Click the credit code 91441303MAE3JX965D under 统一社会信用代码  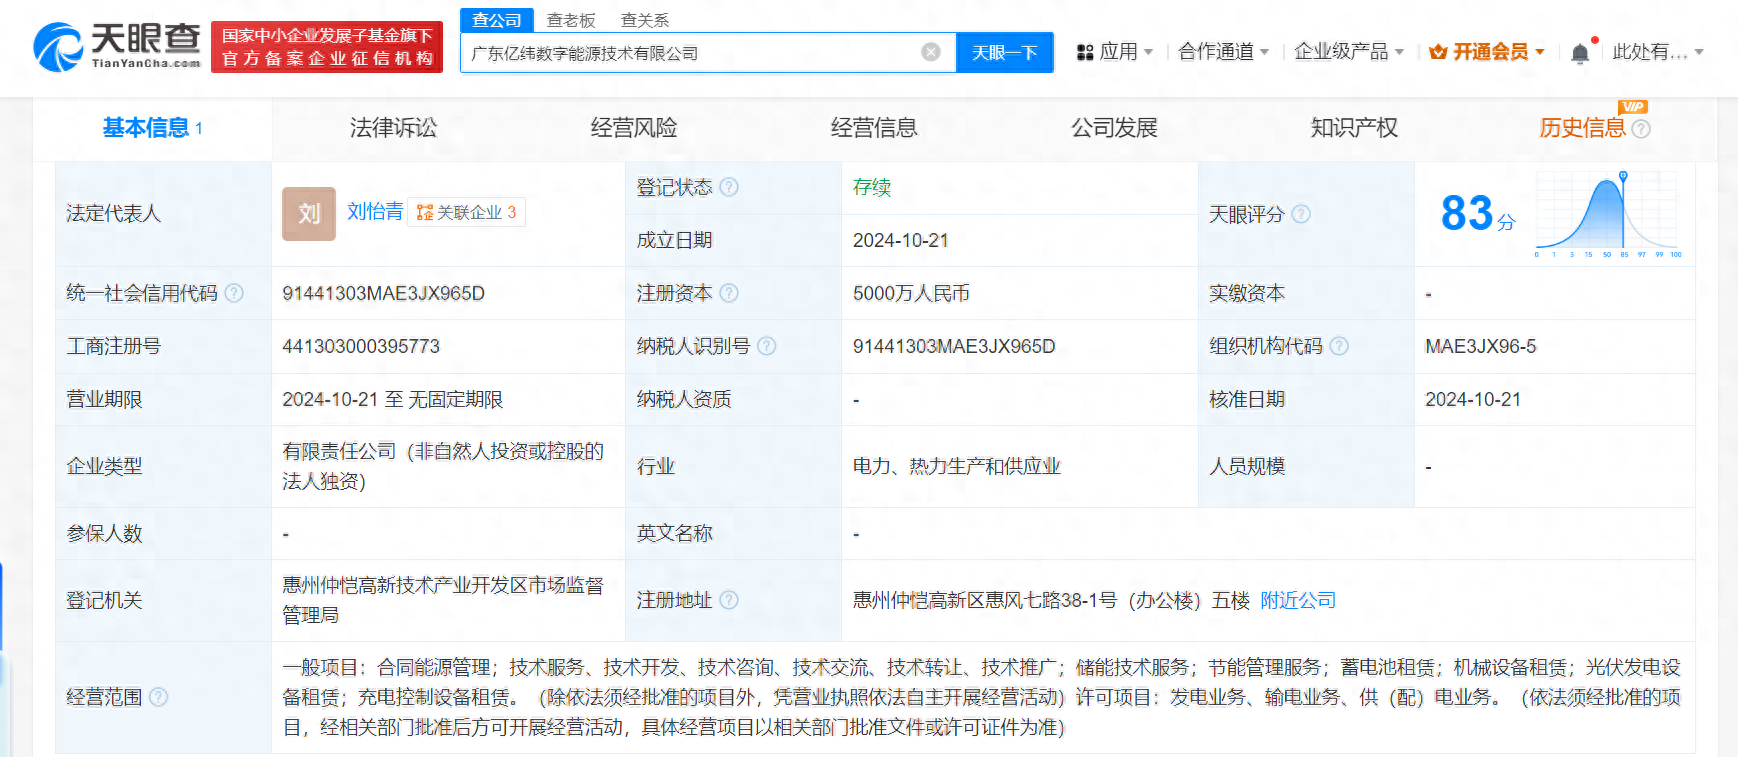383,293
